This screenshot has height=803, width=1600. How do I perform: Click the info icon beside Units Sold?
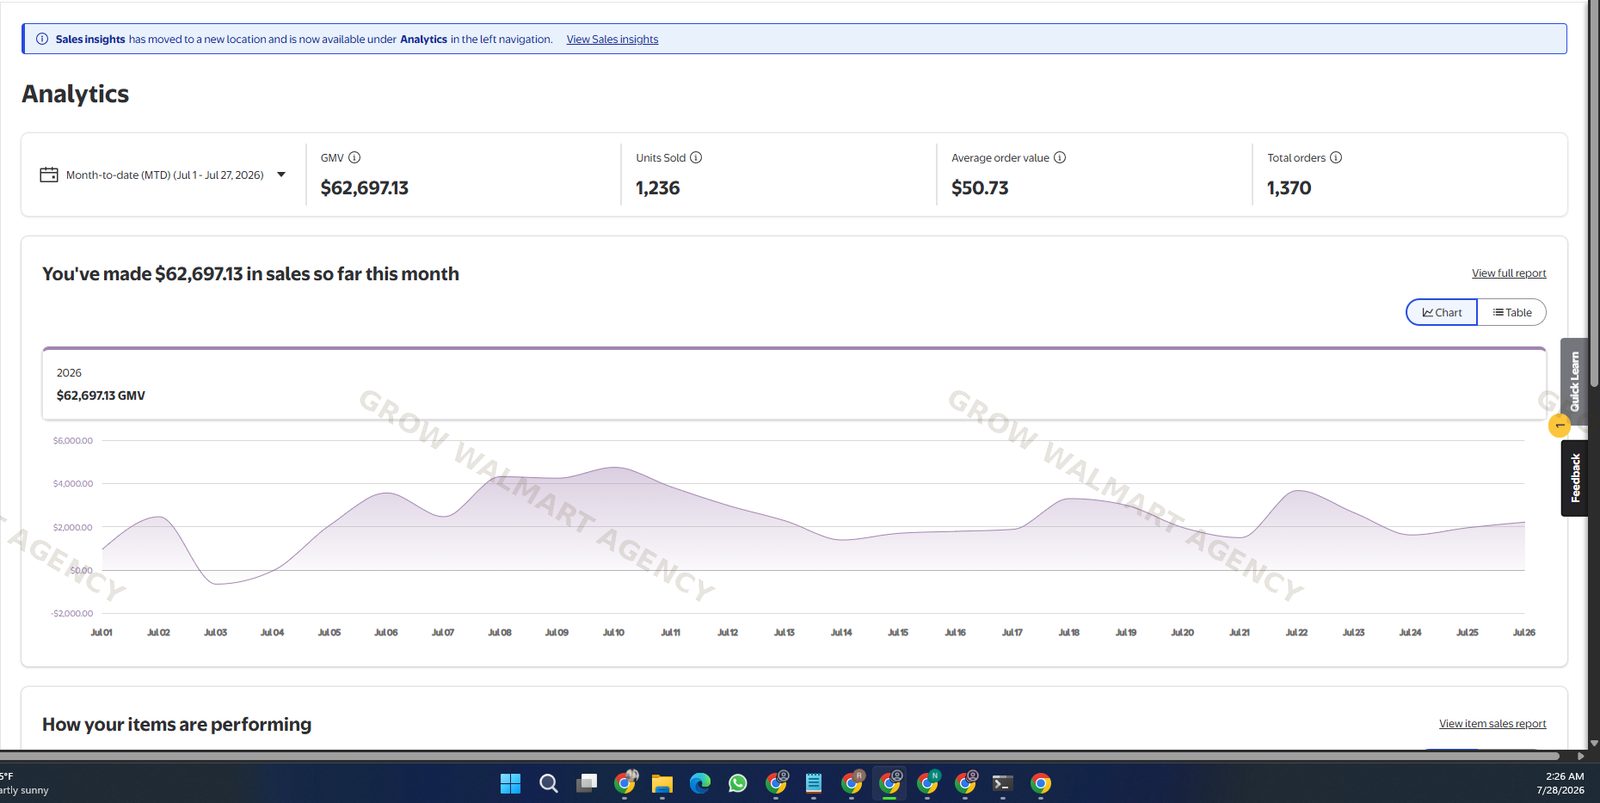click(696, 158)
